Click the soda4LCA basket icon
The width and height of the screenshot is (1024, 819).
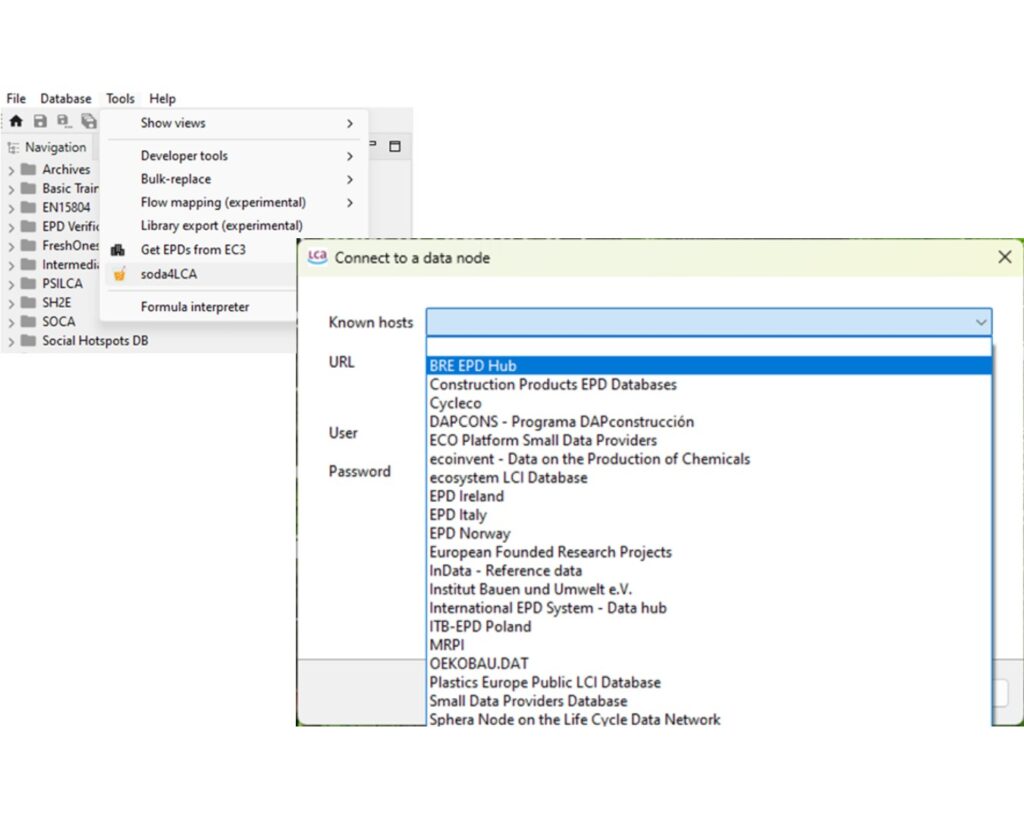coord(119,274)
